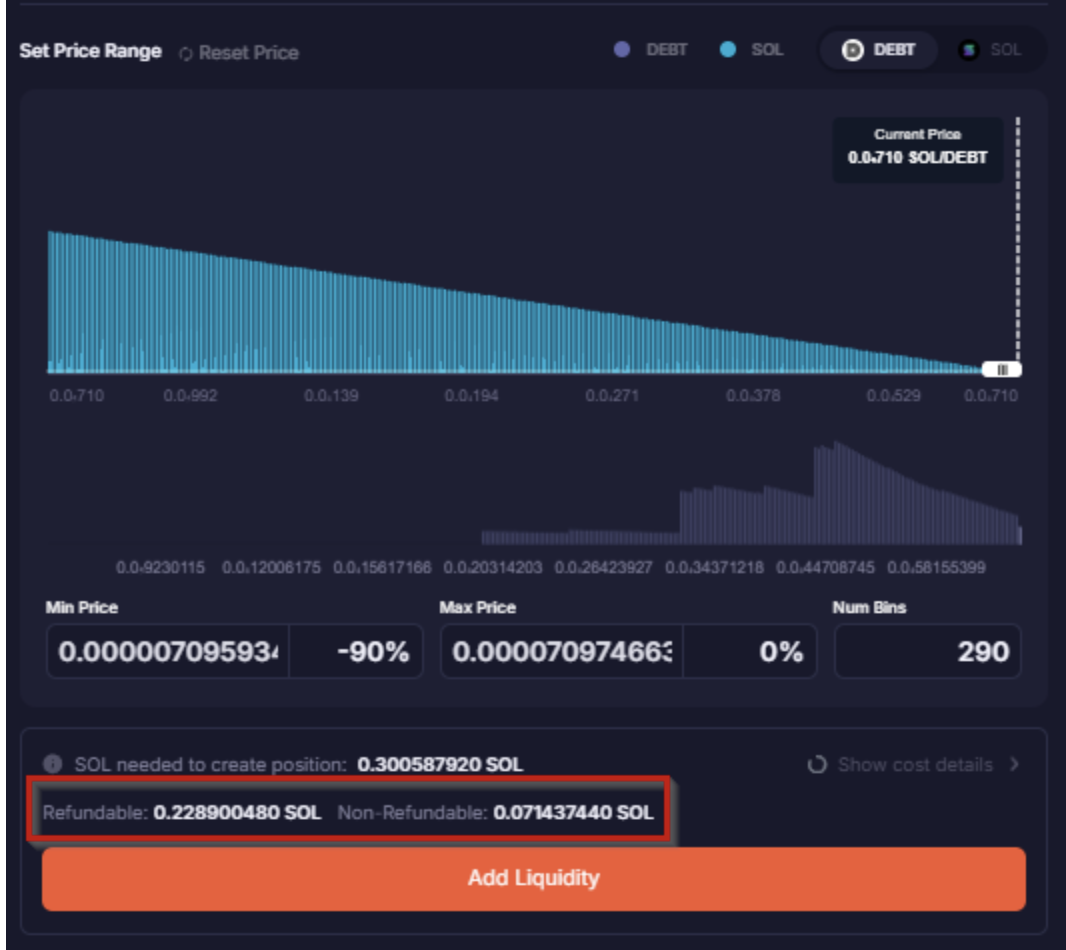Viewport: 1066px width, 950px height.
Task: Click the DEBT legend label text
Action: [666, 50]
